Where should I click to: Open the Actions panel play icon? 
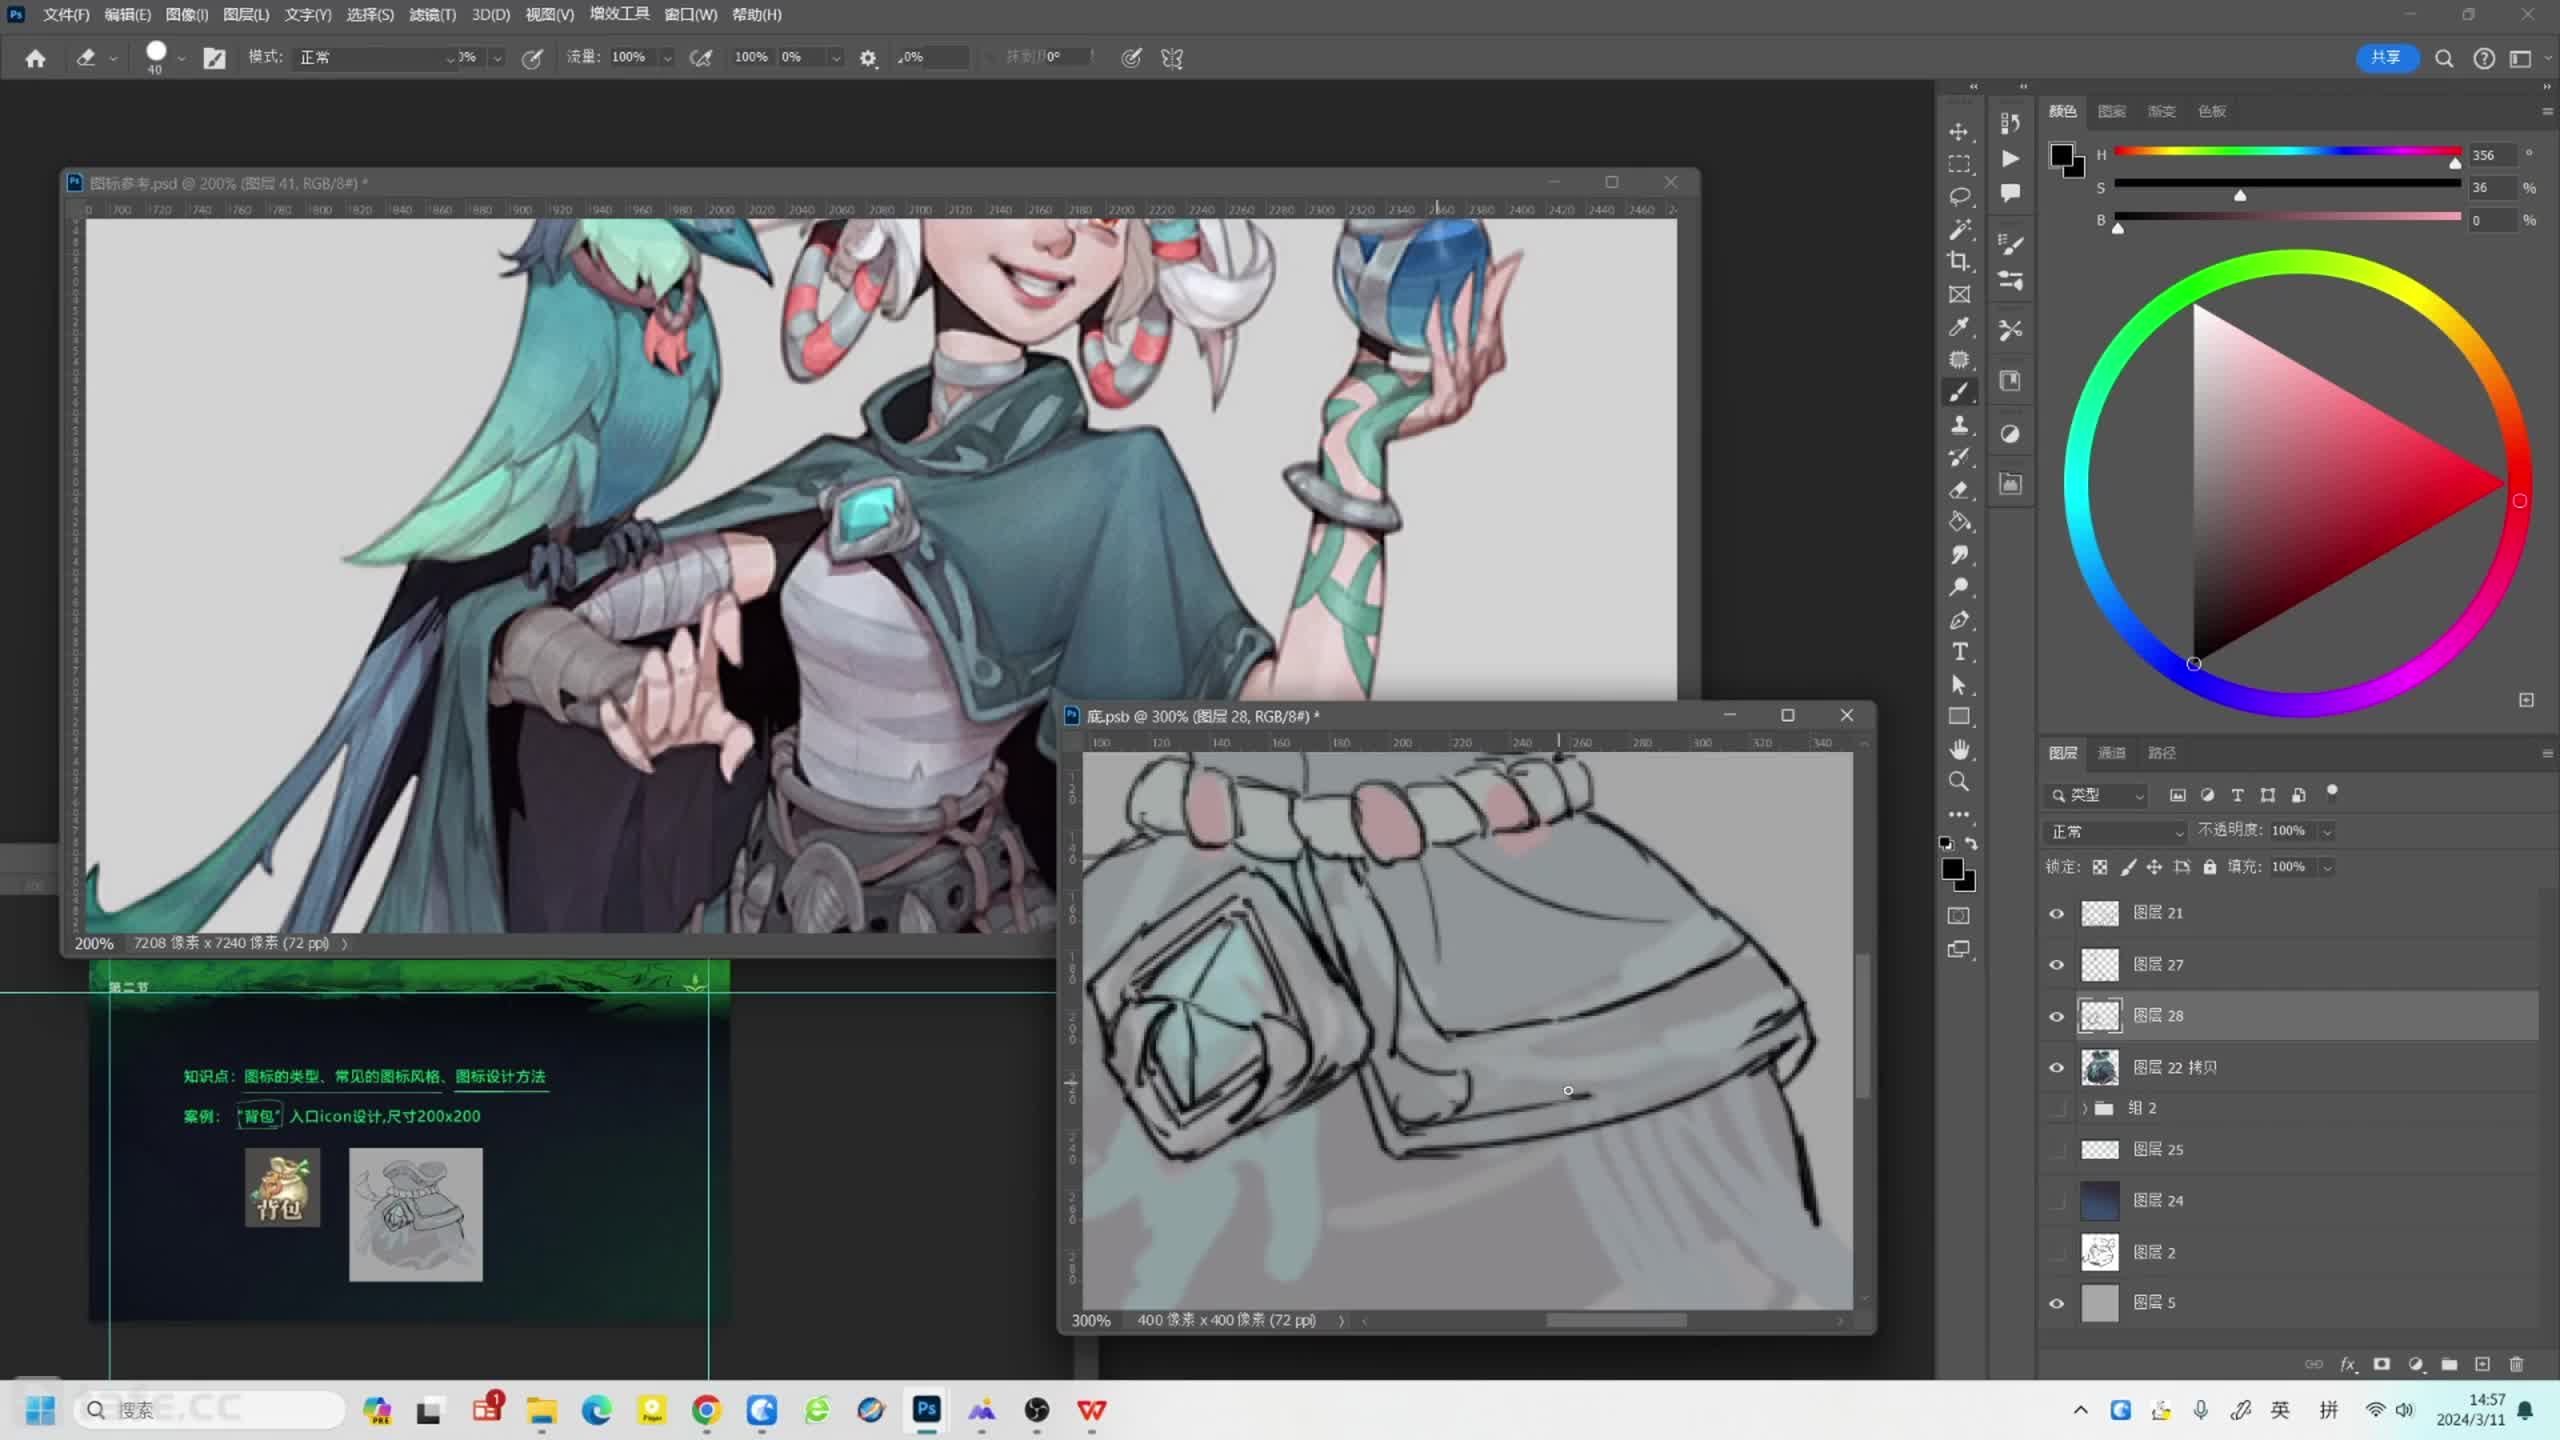click(x=2010, y=159)
